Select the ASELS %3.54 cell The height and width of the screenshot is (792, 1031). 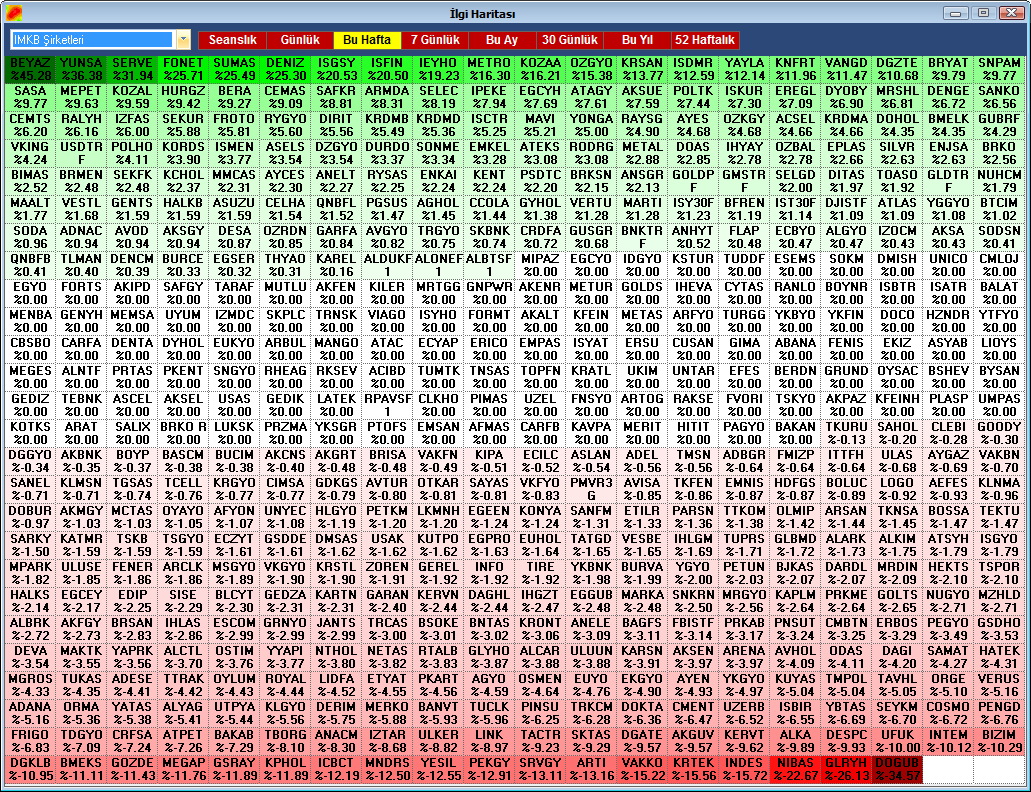tap(285, 153)
